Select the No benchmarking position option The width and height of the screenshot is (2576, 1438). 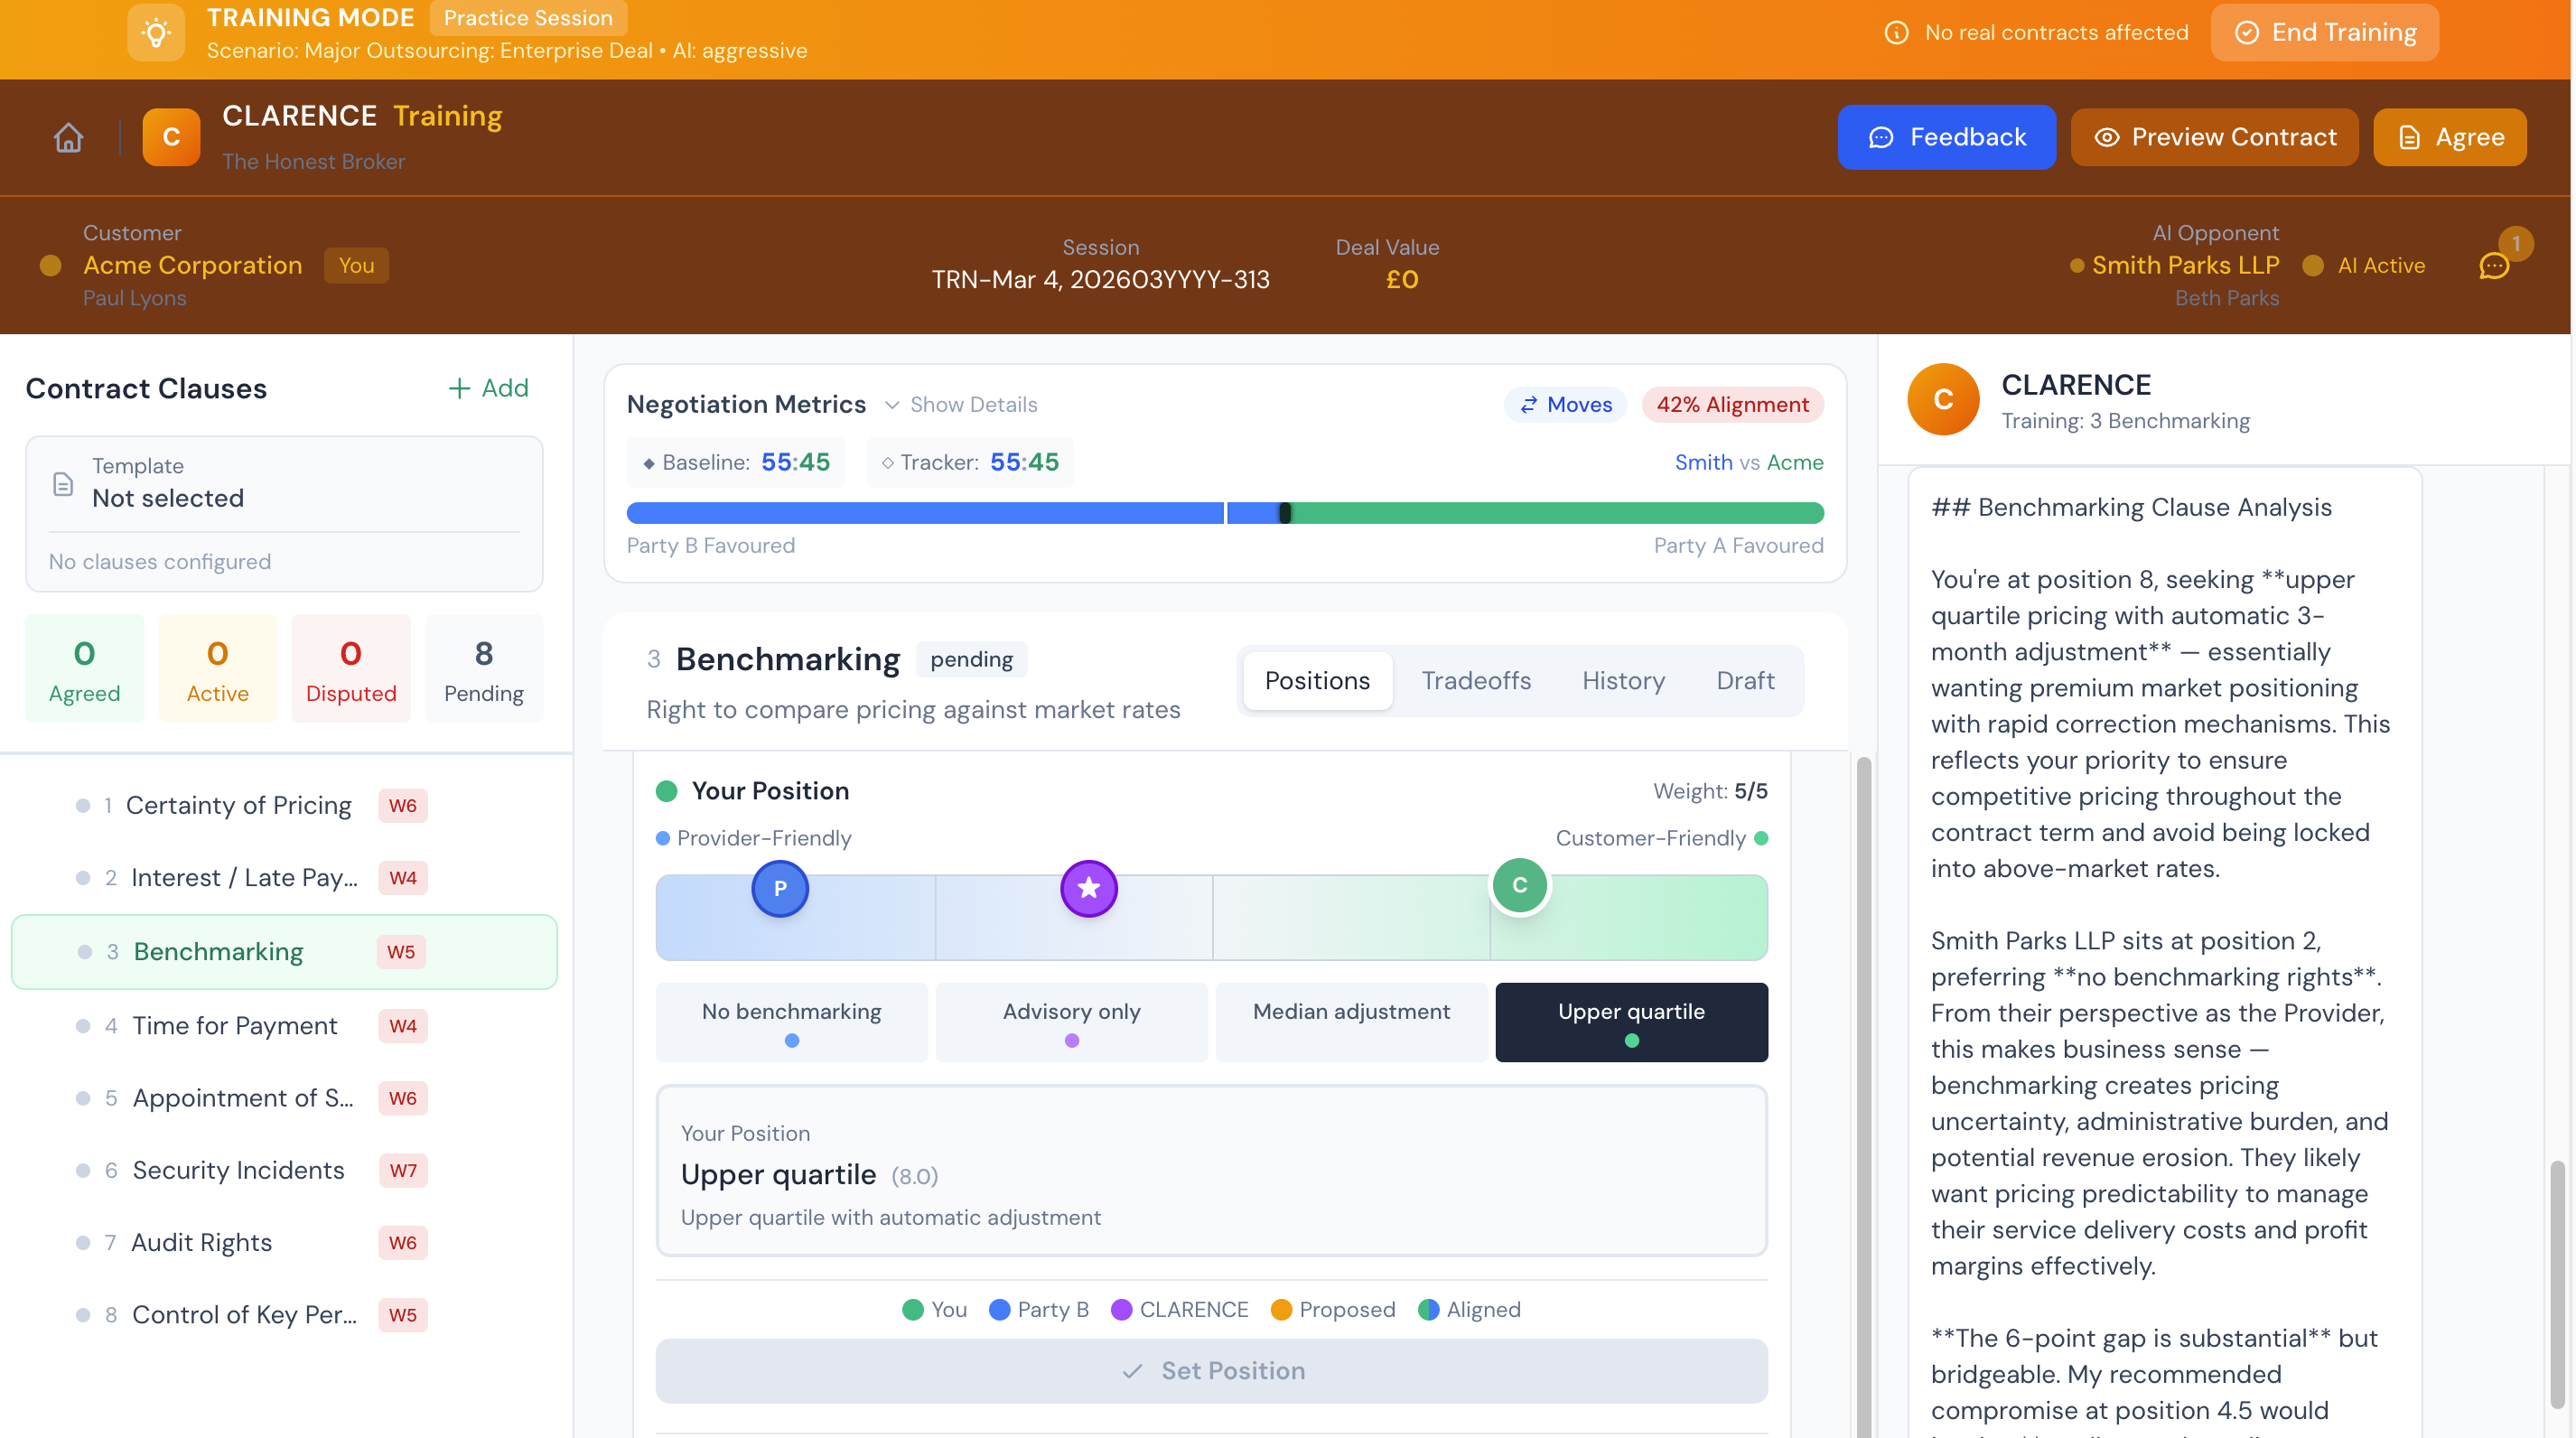point(791,1021)
